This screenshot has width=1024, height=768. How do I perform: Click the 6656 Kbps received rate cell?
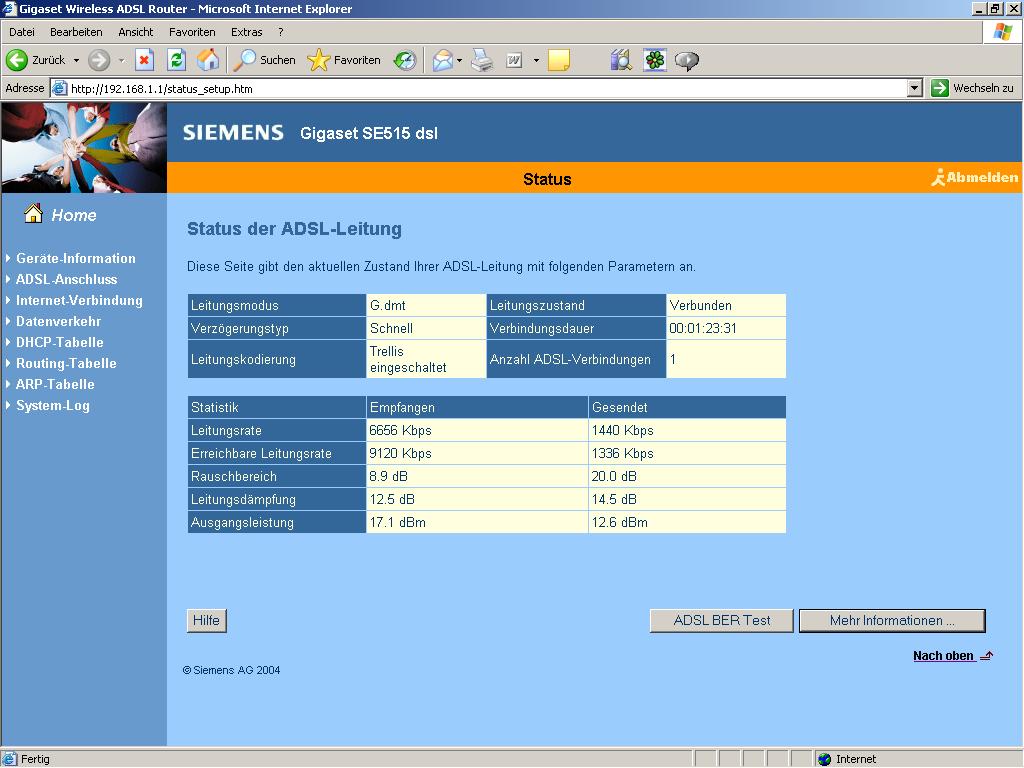[477, 430]
